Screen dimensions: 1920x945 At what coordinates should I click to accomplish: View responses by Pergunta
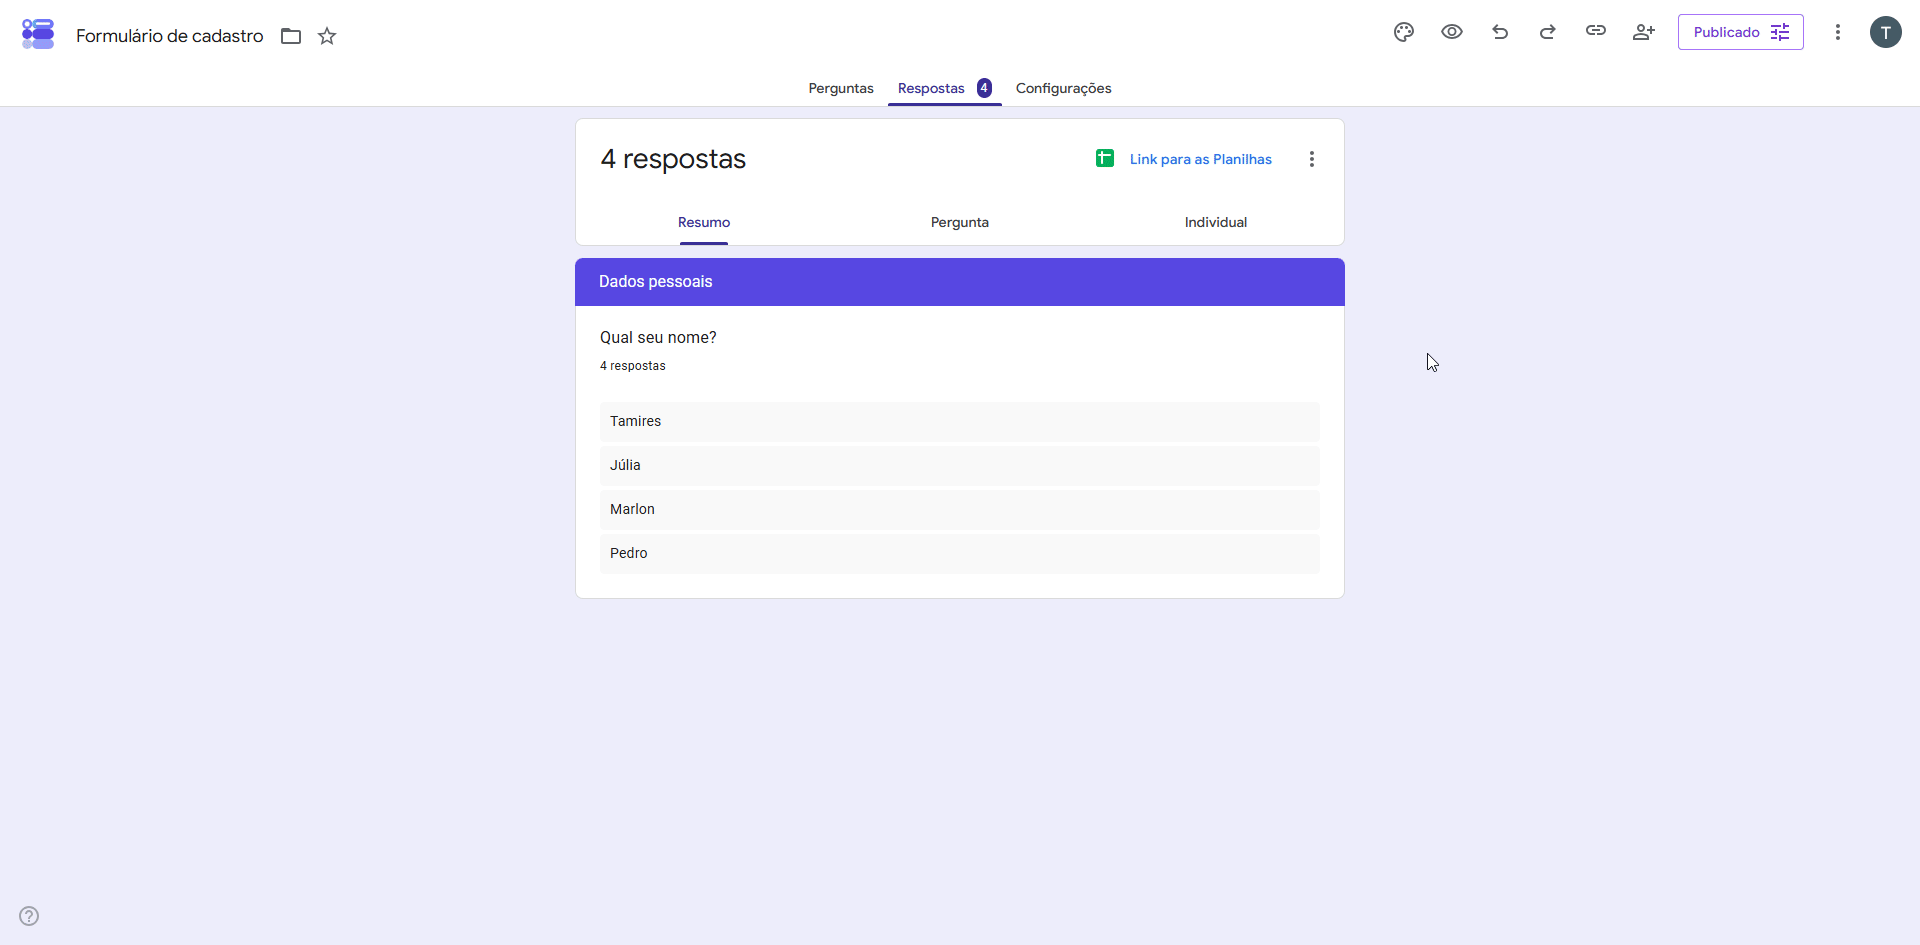(960, 222)
